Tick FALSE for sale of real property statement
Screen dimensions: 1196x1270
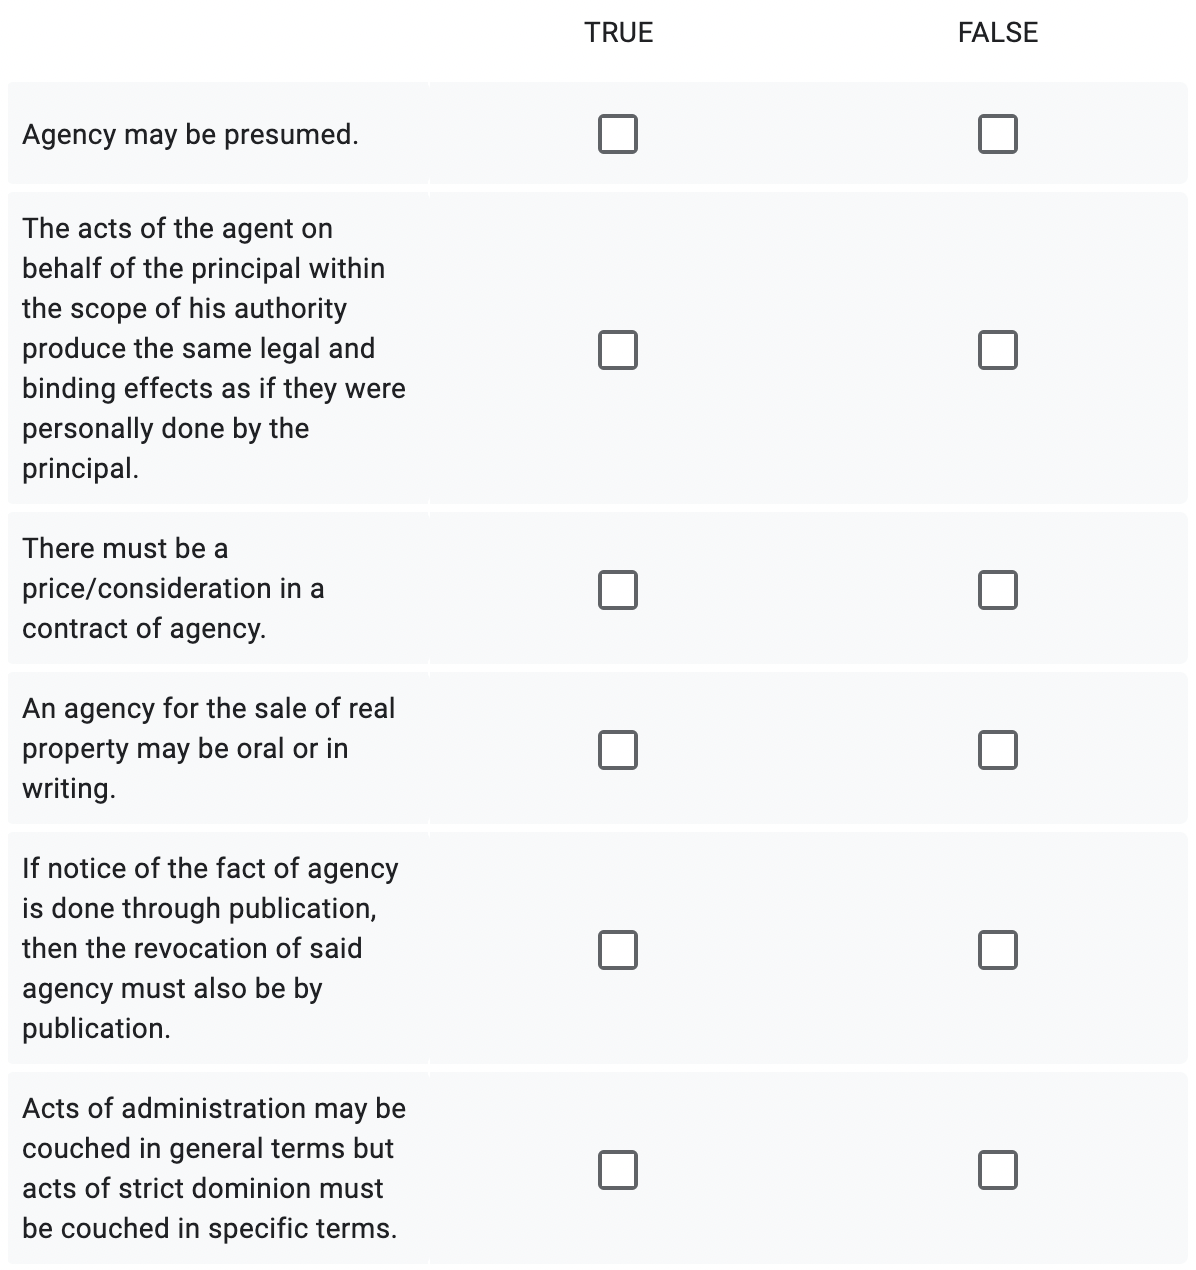[997, 750]
